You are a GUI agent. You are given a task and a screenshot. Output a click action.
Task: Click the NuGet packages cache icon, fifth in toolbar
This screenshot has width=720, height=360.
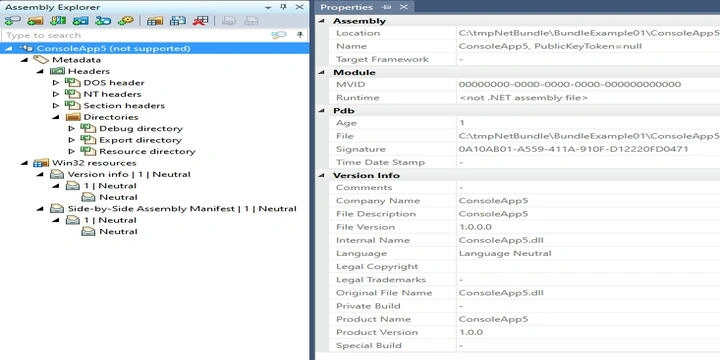103,21
